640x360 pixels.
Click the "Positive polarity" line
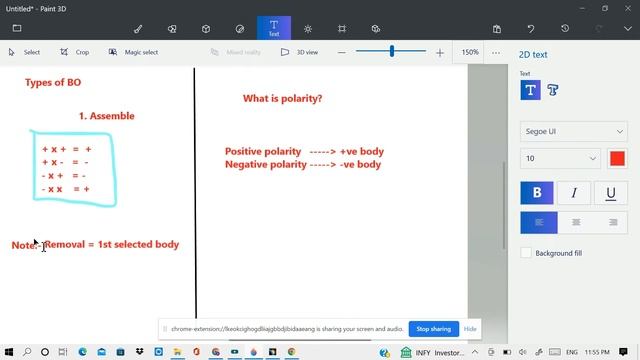tap(304, 151)
